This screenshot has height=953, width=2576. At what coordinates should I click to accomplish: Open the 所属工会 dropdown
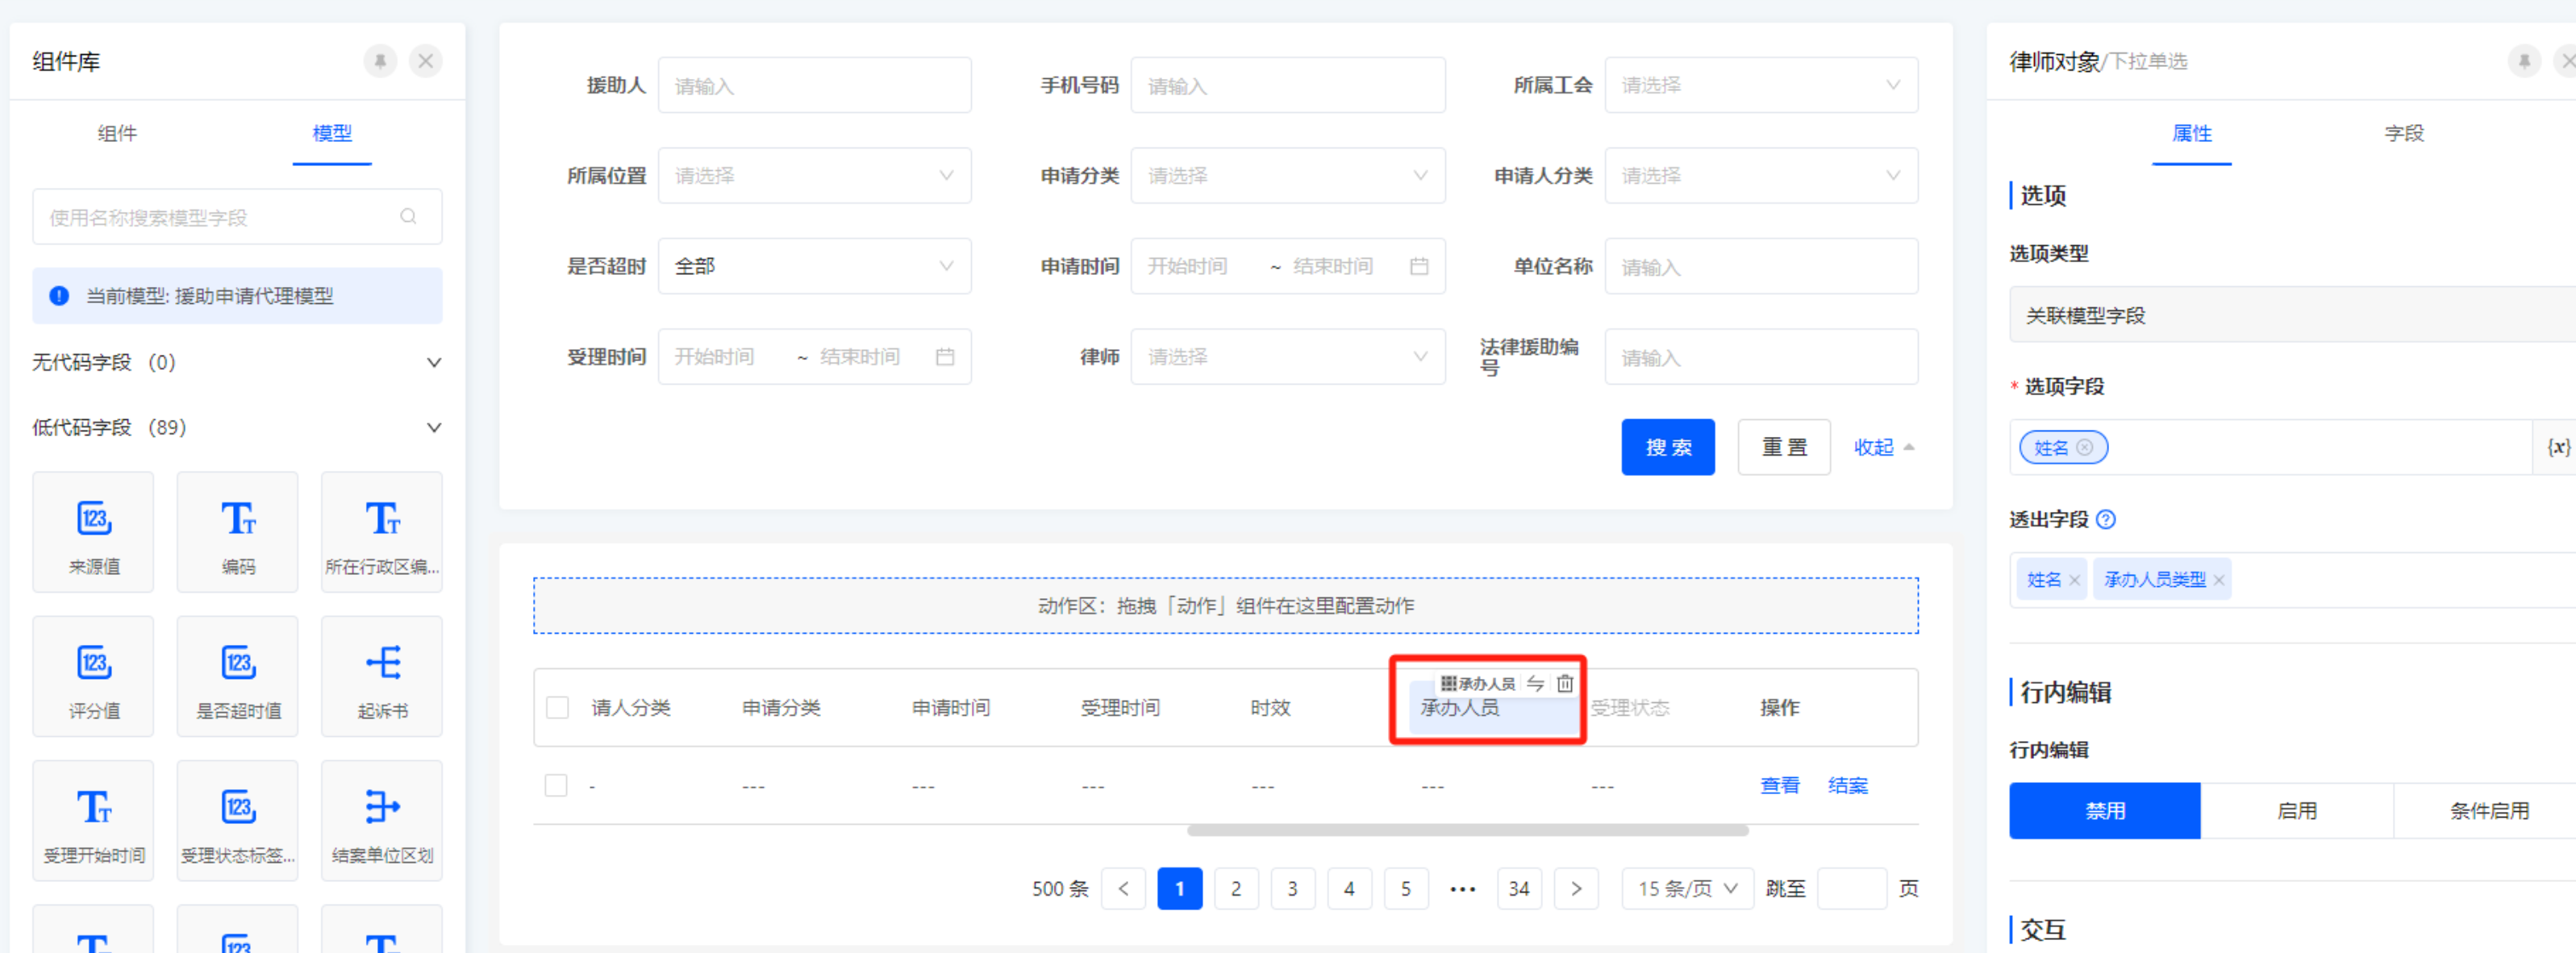[x=1761, y=85]
